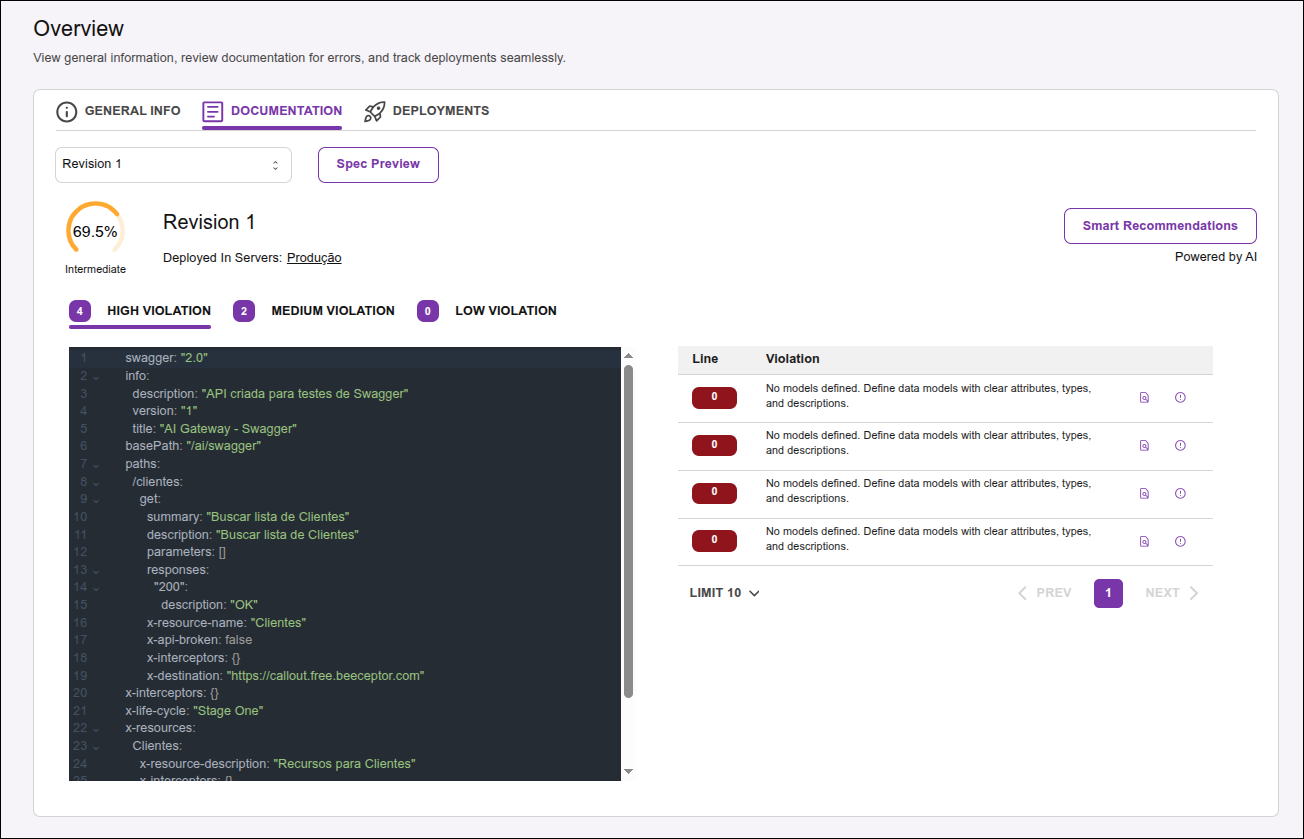Screen dimensions: 1304x839
Task: Click spec view icon on second violation row
Action: pos(1144,445)
